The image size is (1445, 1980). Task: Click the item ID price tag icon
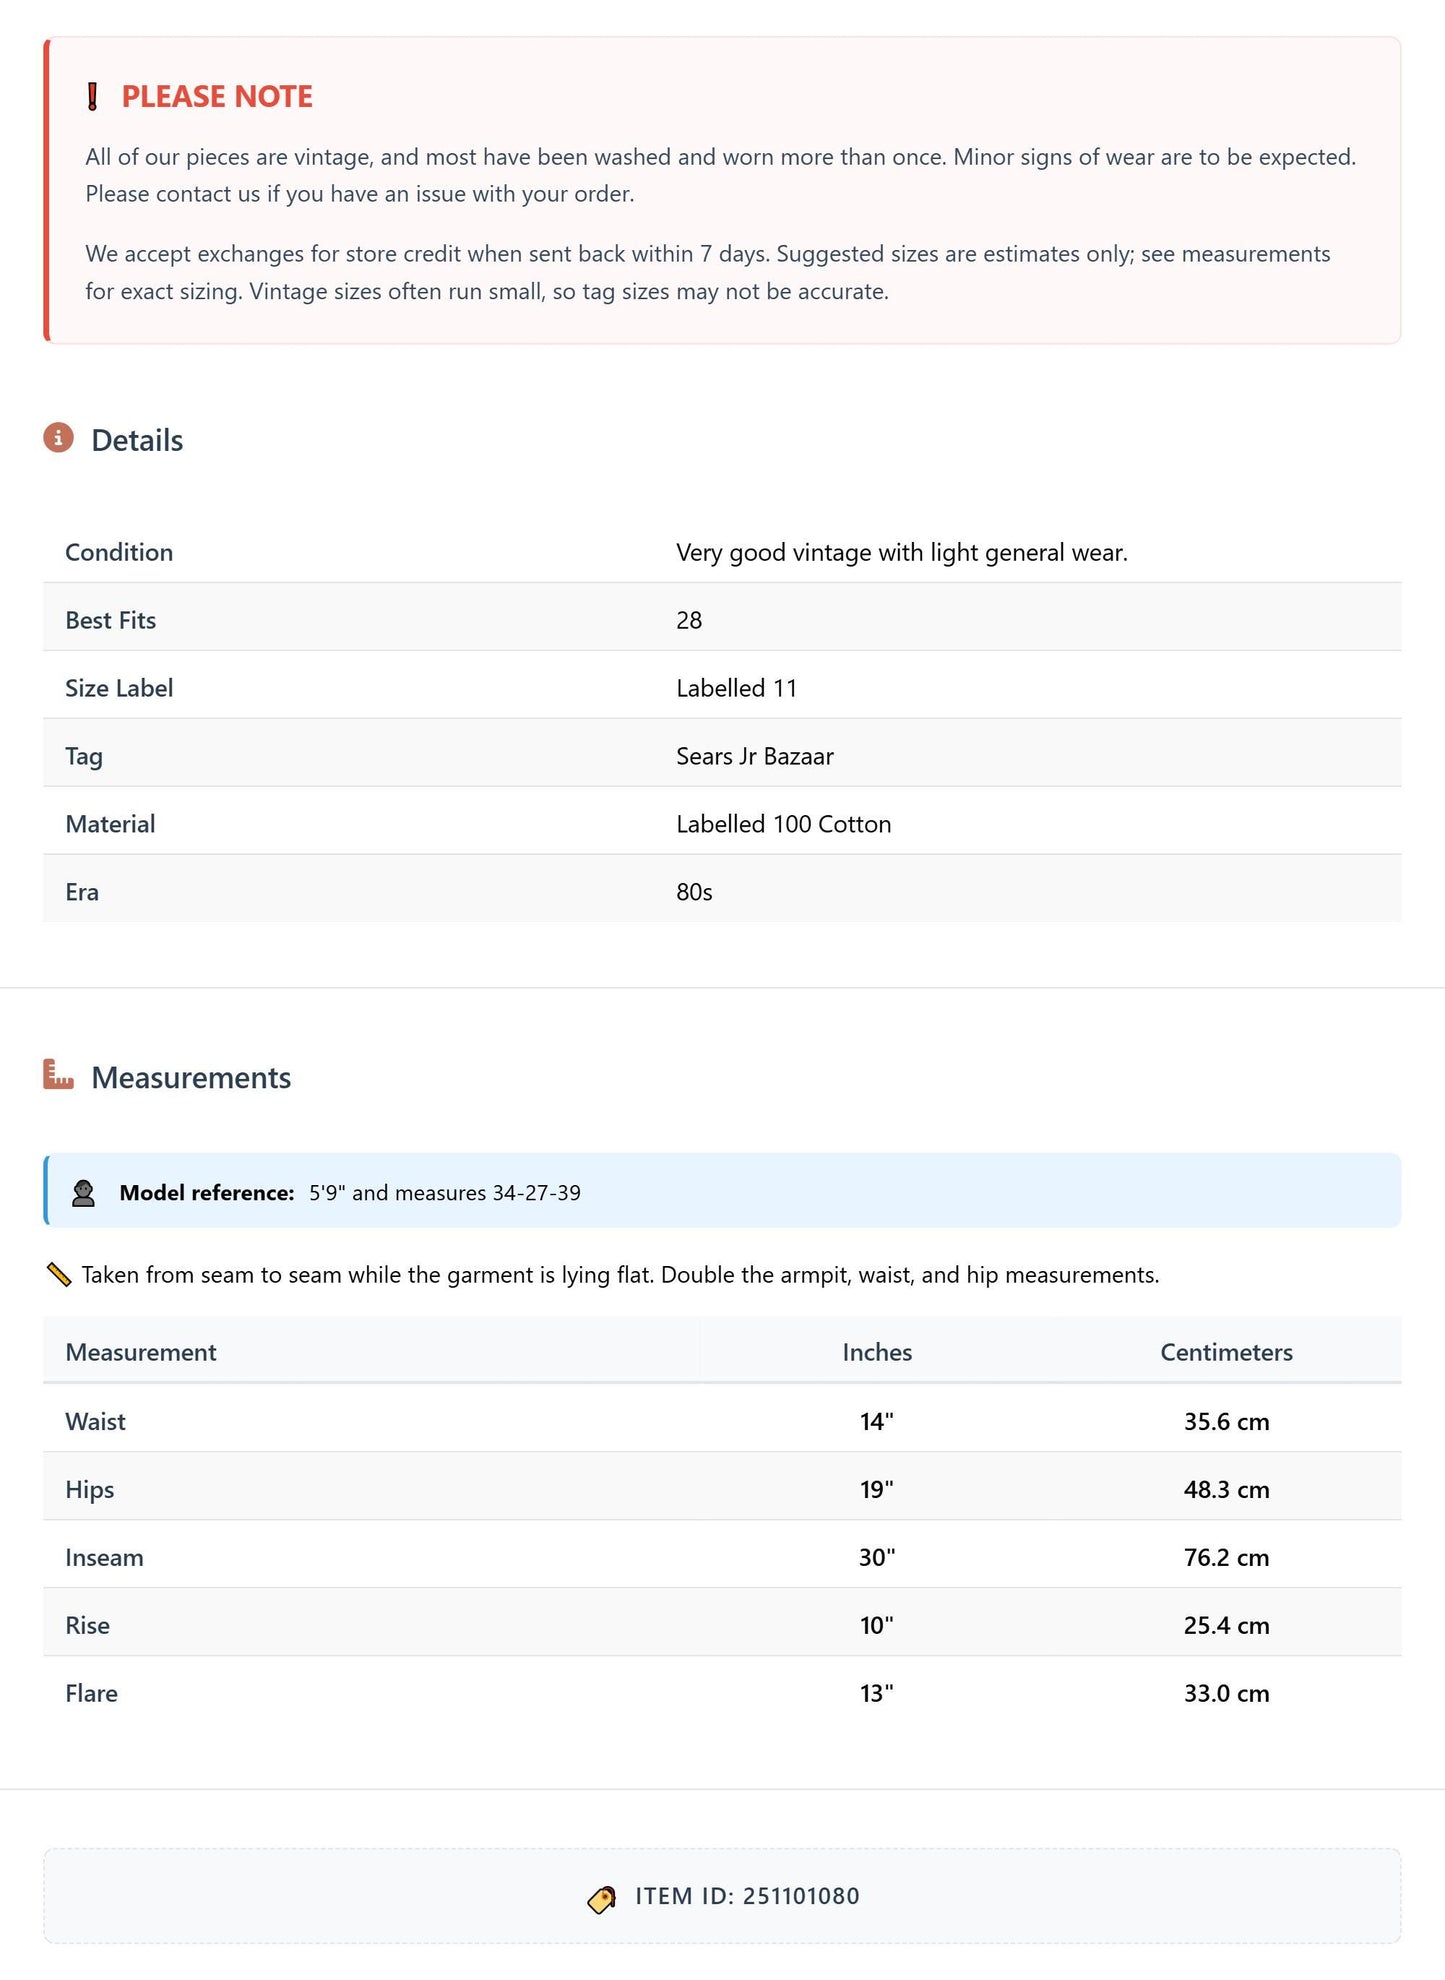tap(602, 1898)
